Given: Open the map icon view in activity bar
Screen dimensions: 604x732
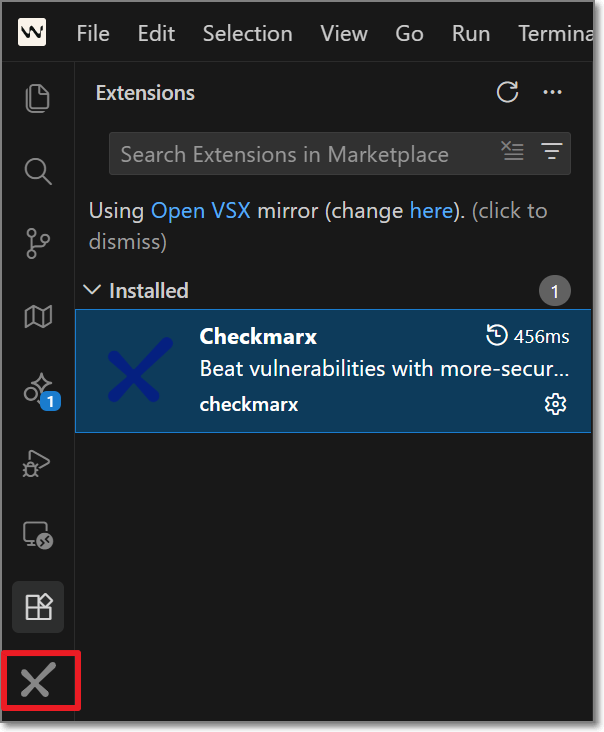Looking at the screenshot, I should (x=37, y=317).
